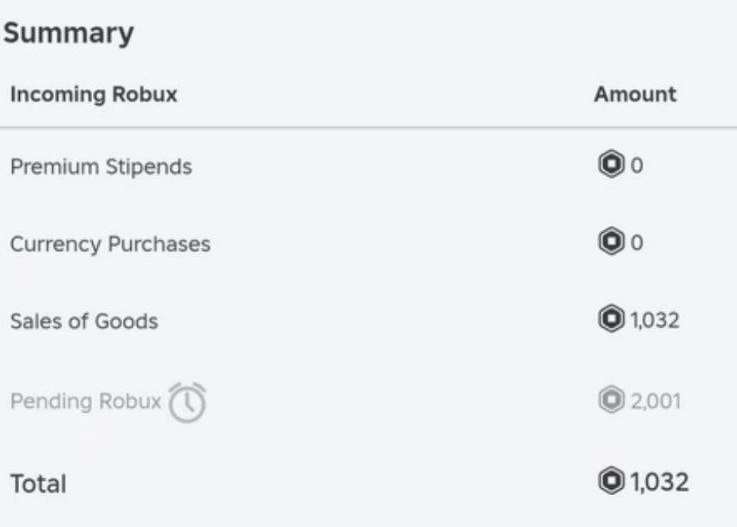Click the Robux icon next to Sales of Goods
The image size is (737, 527).
(x=611, y=318)
